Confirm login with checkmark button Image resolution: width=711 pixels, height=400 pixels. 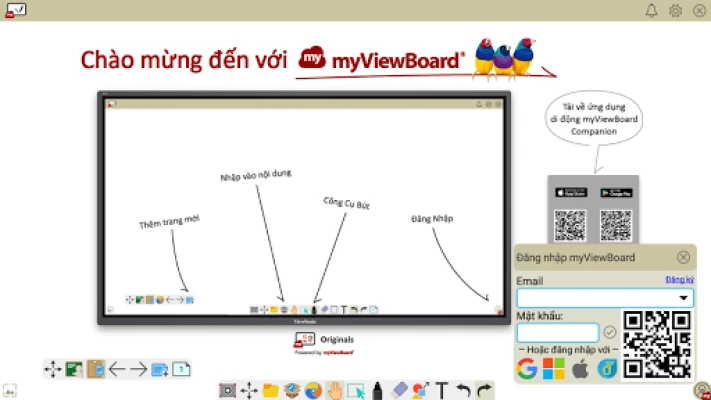tap(610, 332)
